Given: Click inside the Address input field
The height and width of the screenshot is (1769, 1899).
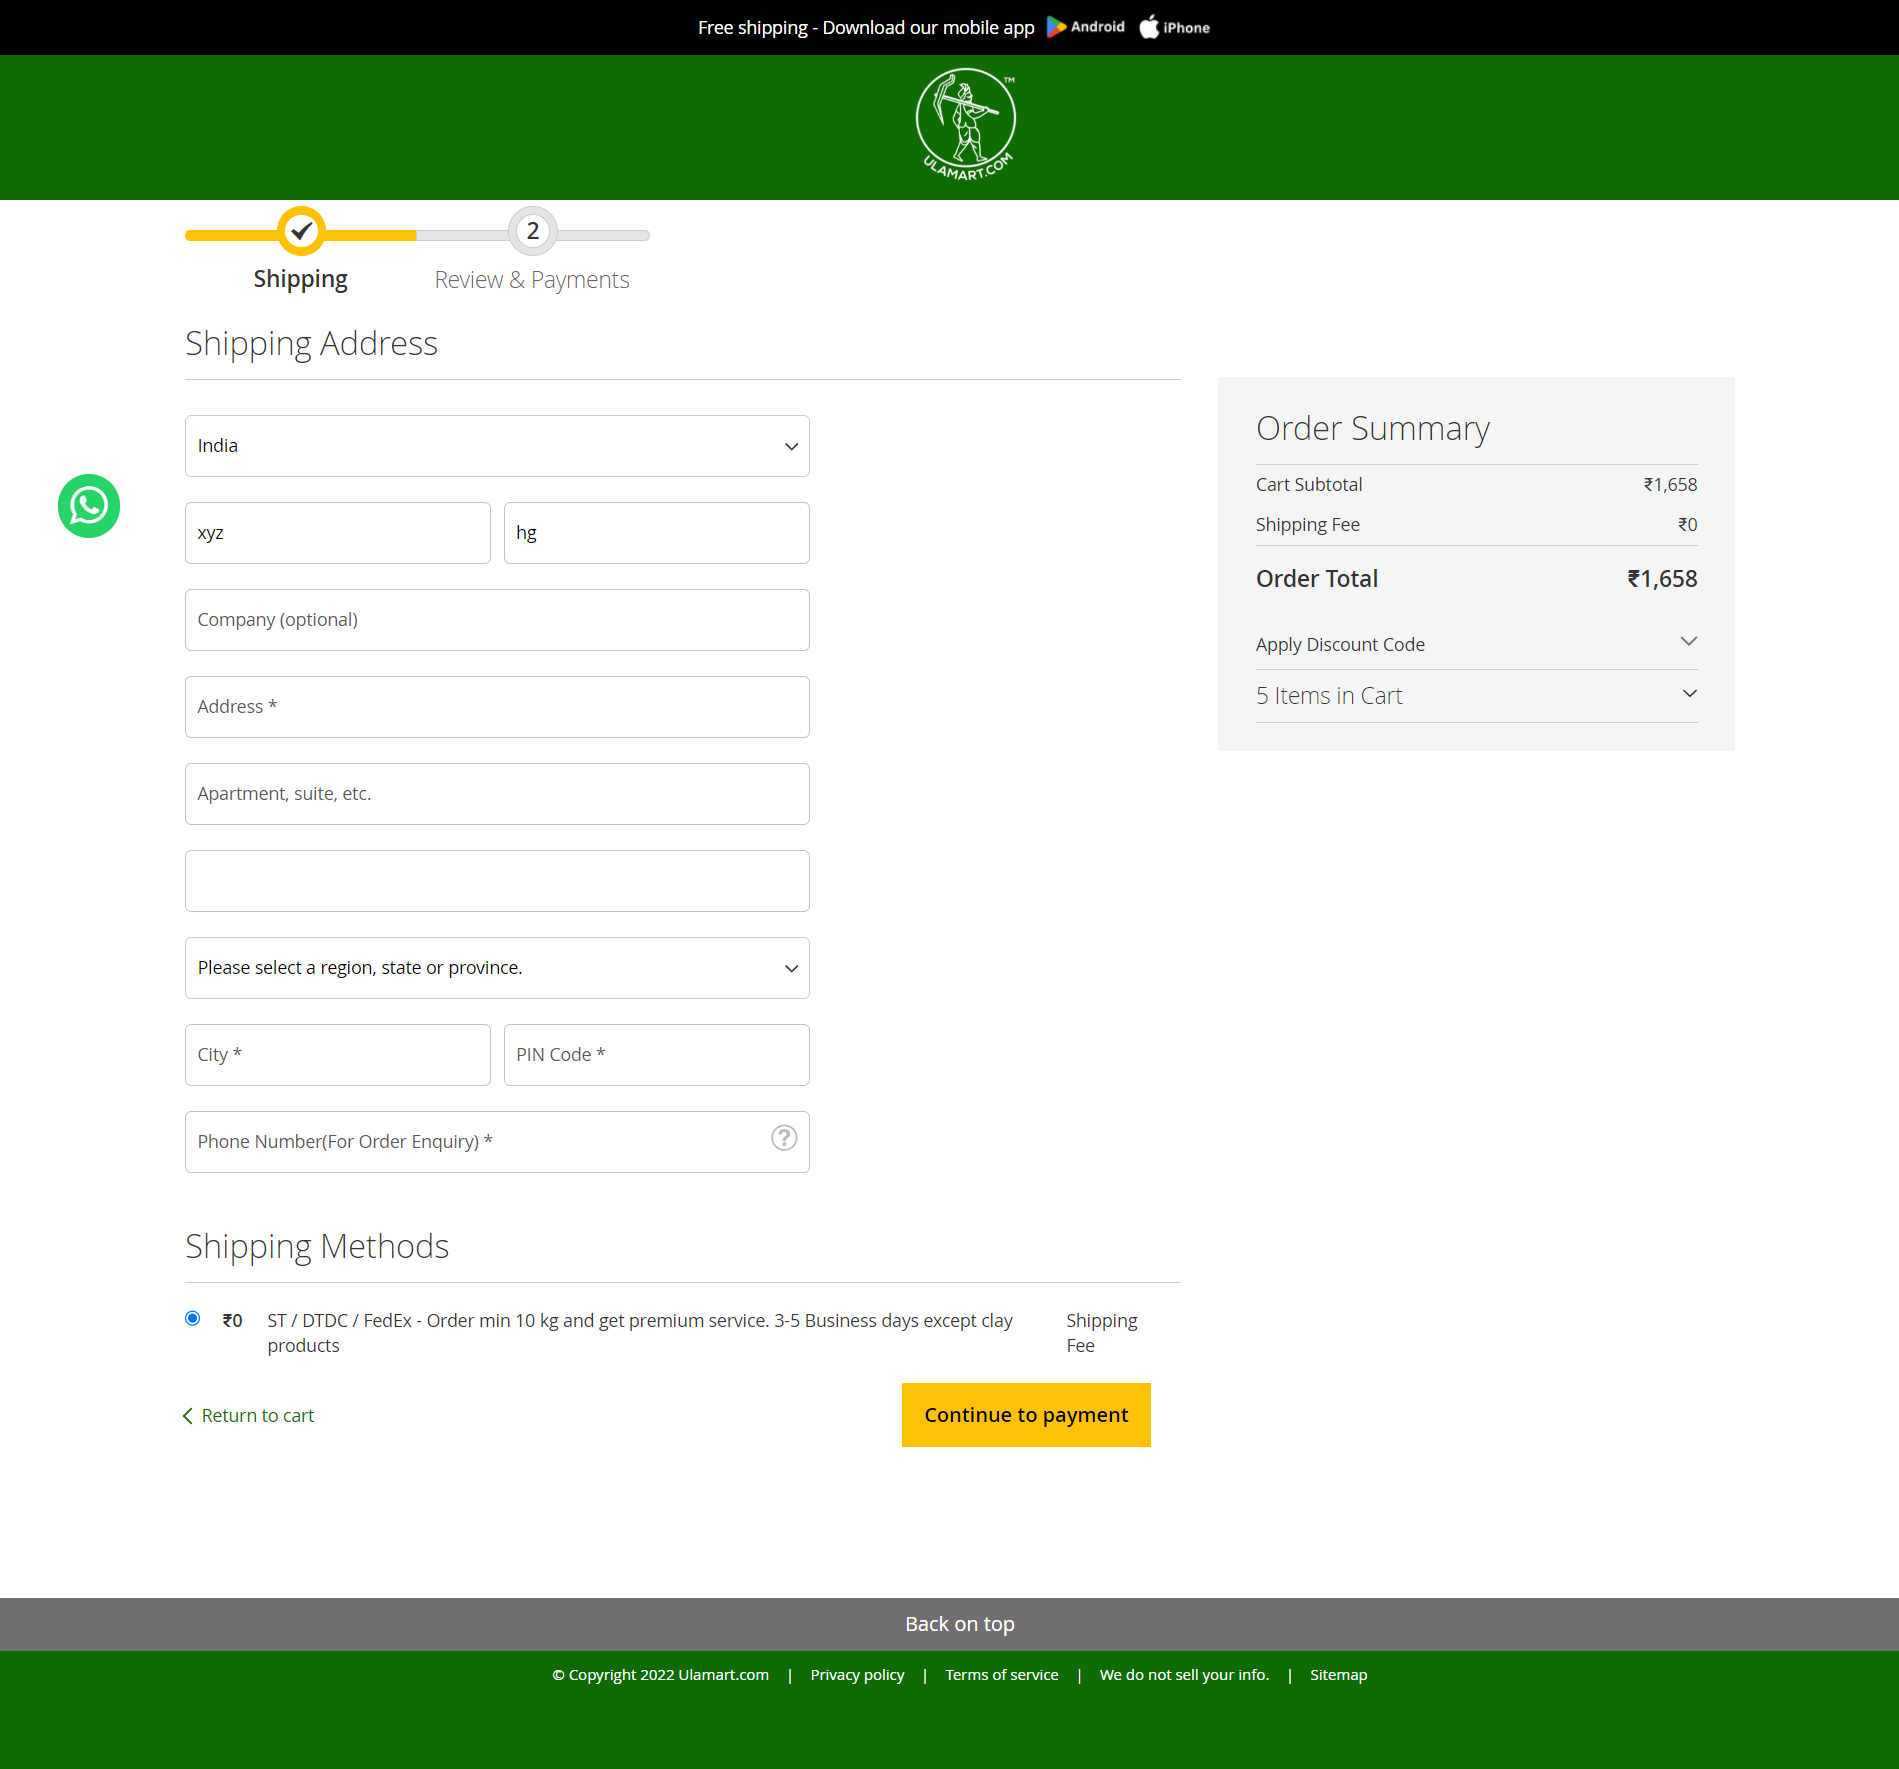Looking at the screenshot, I should (x=497, y=706).
